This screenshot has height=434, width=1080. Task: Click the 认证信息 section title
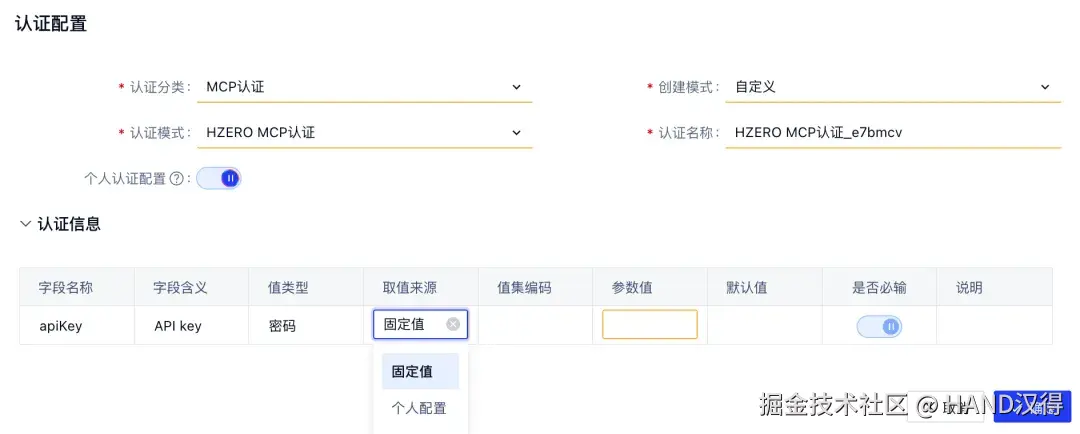pyautogui.click(x=69, y=224)
